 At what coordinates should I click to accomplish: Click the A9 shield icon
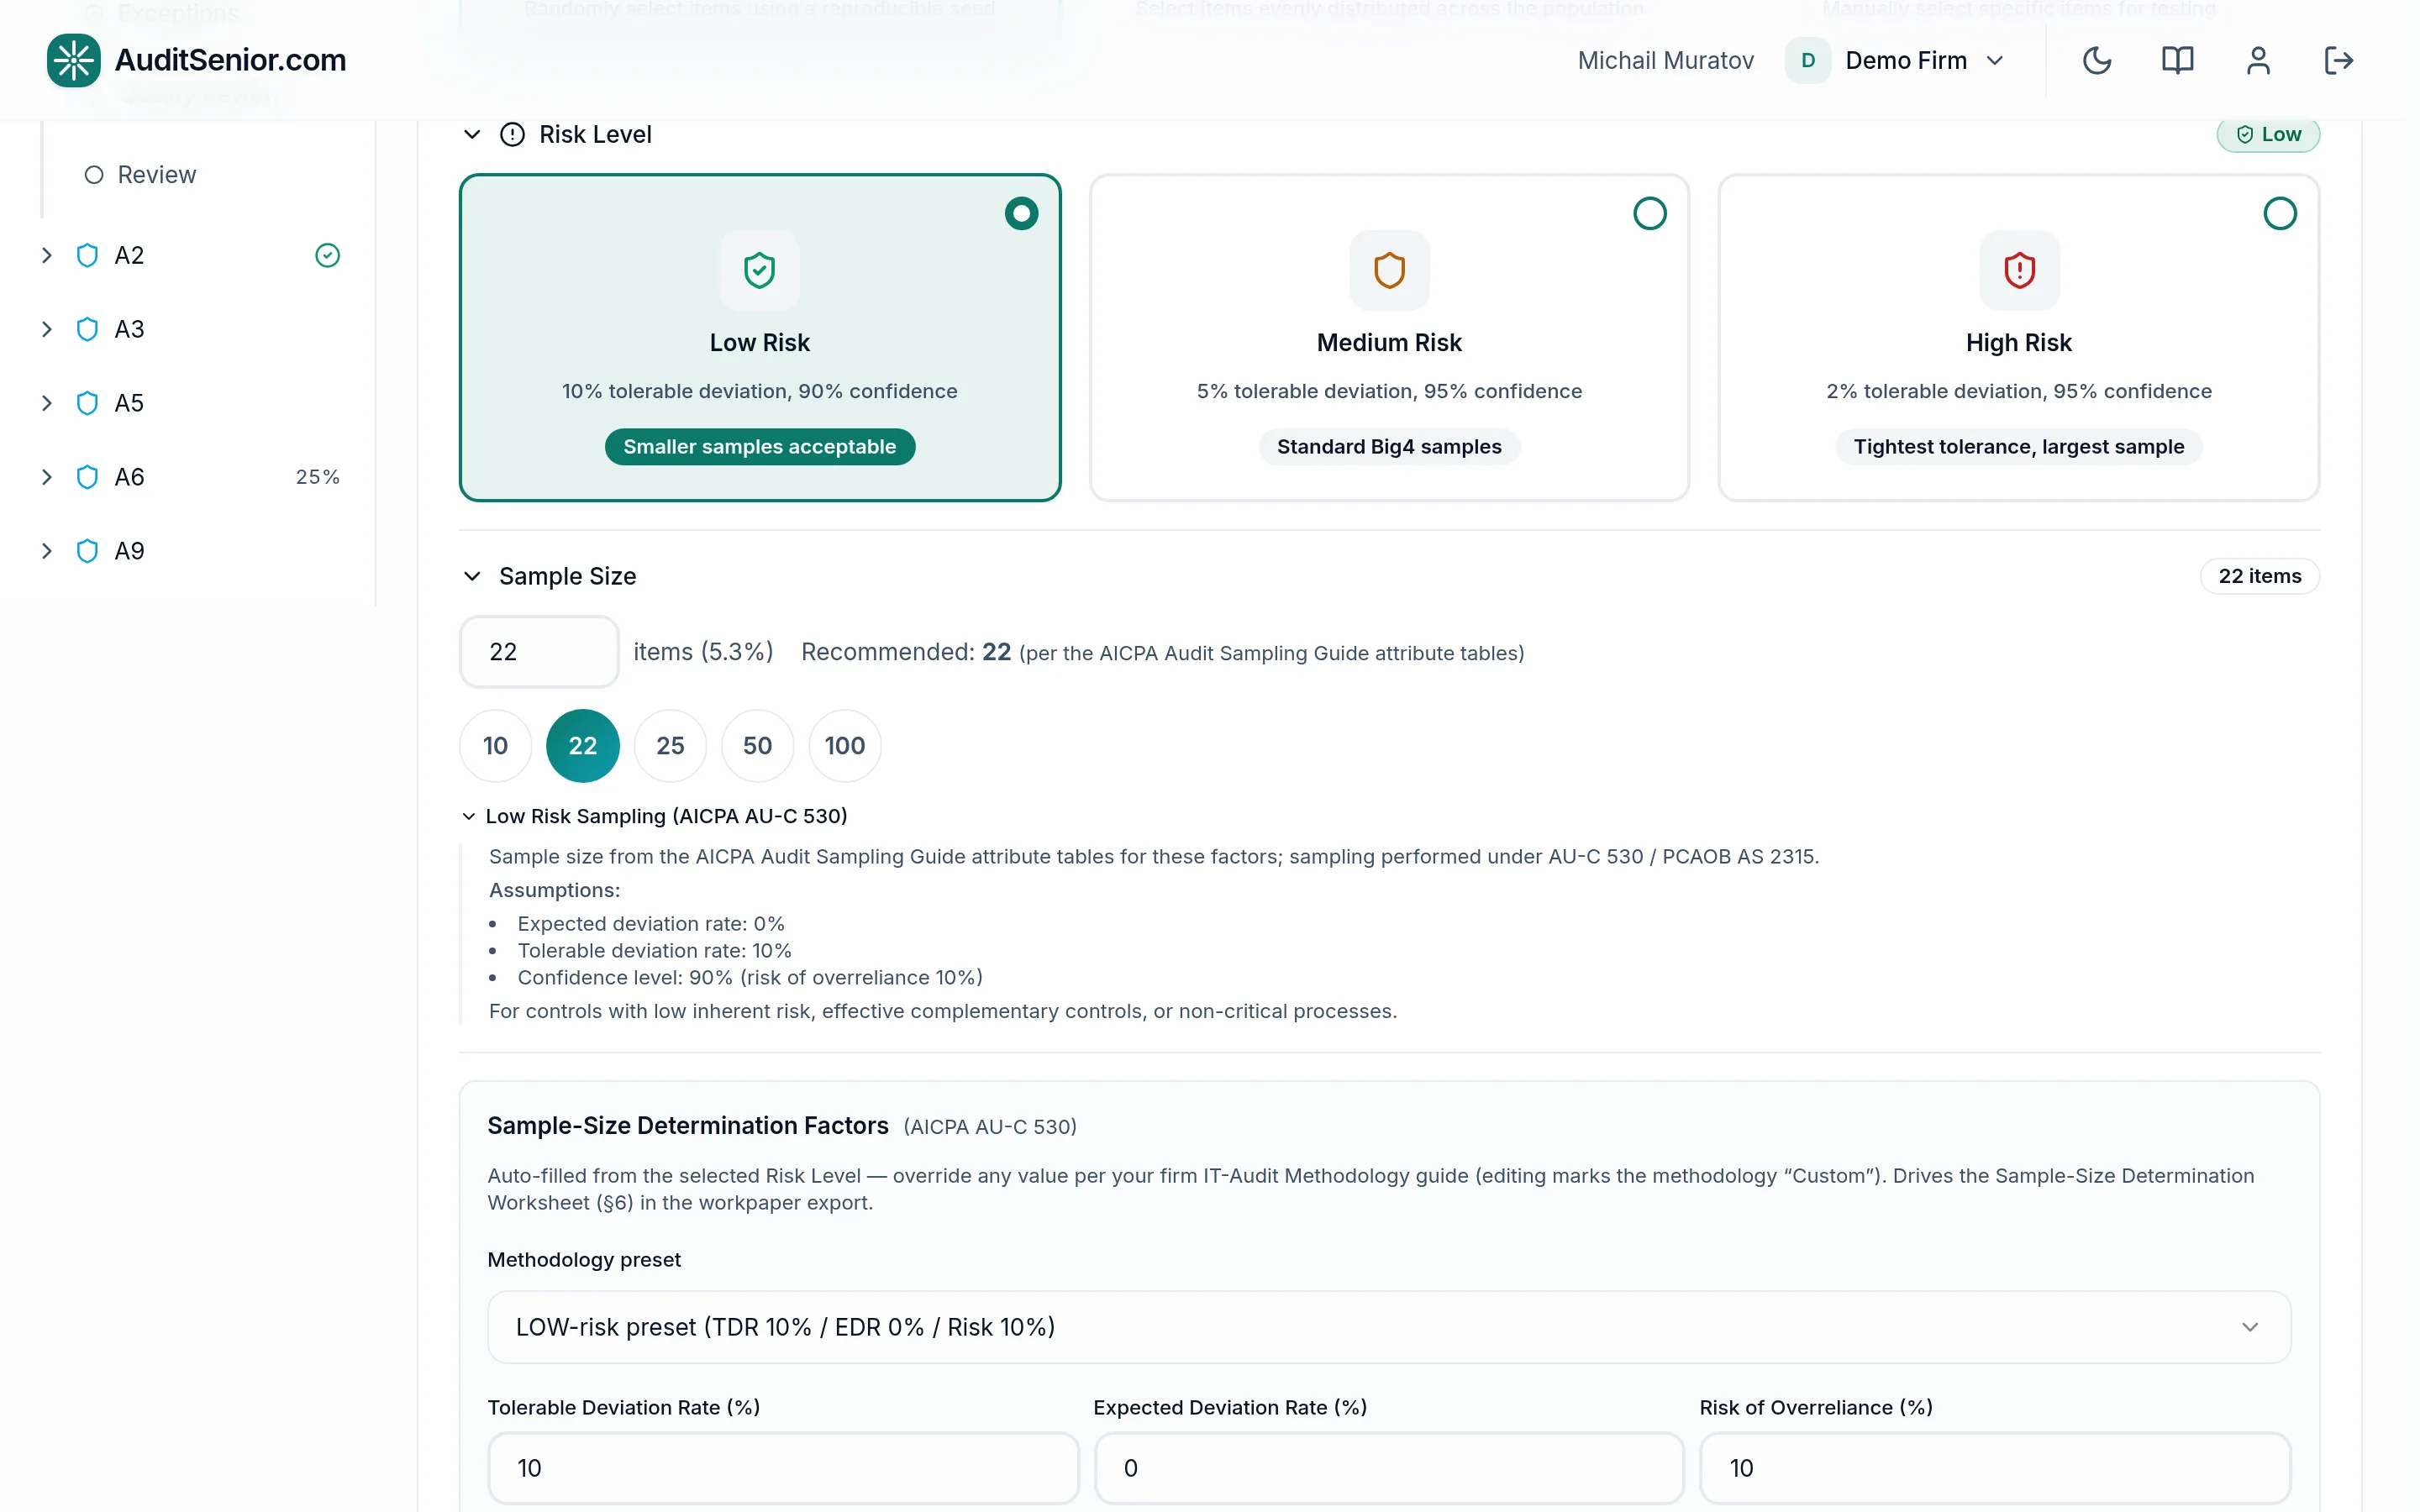(x=87, y=551)
